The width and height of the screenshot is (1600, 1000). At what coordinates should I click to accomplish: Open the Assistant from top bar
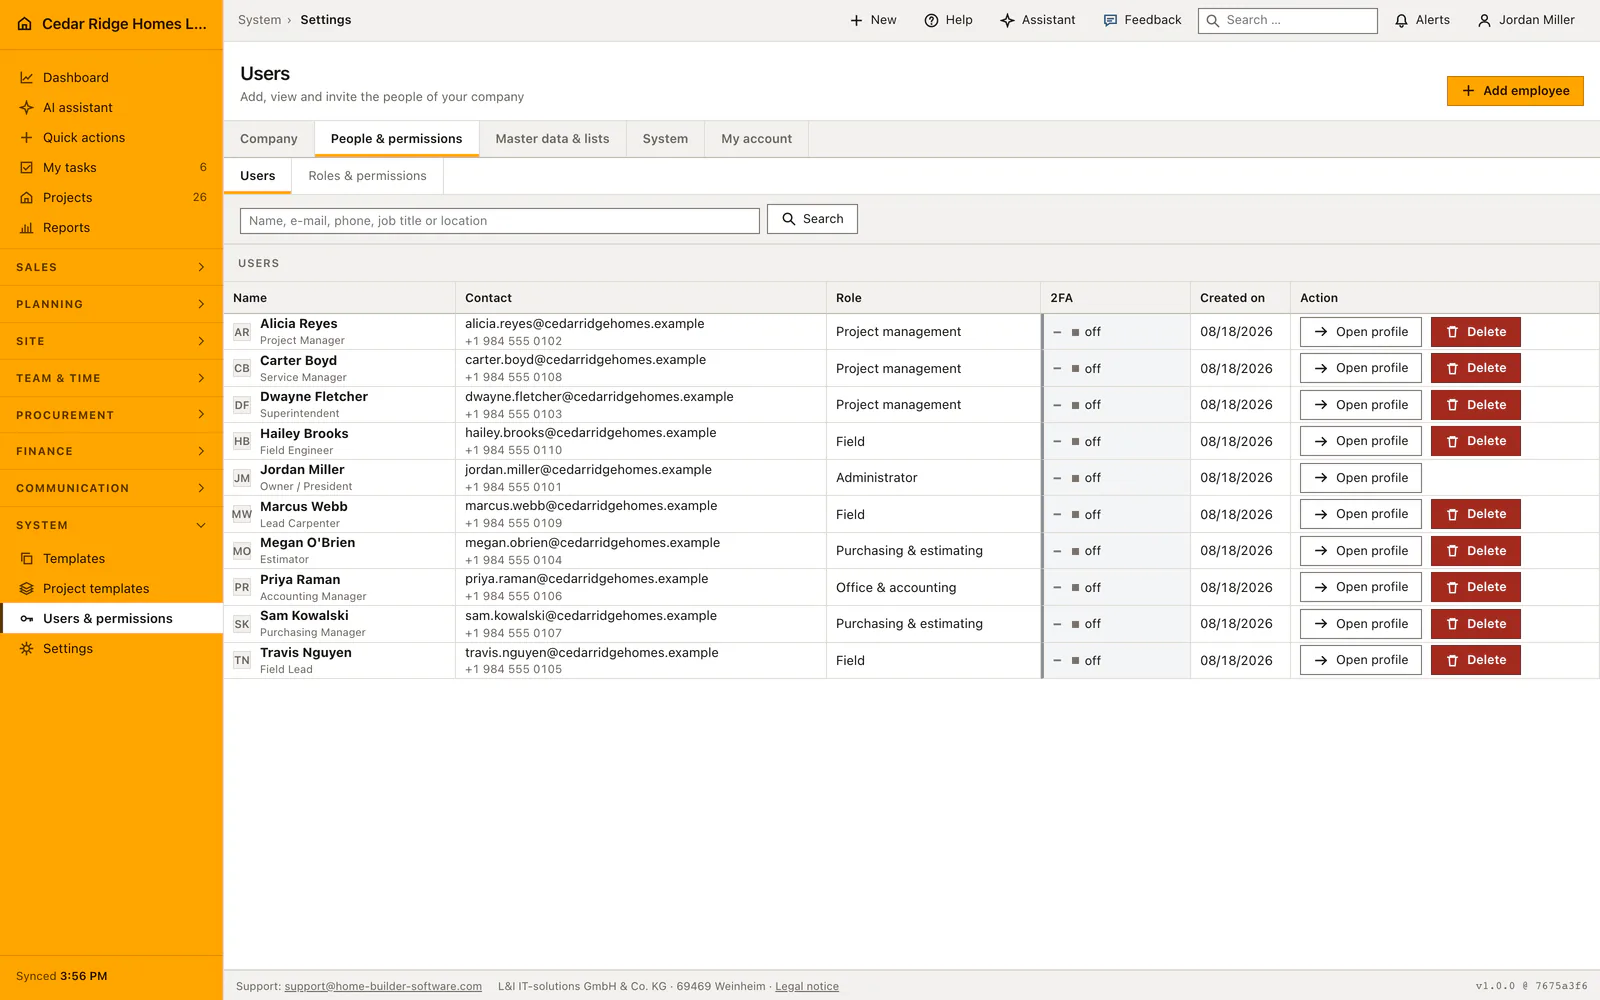pos(1038,20)
